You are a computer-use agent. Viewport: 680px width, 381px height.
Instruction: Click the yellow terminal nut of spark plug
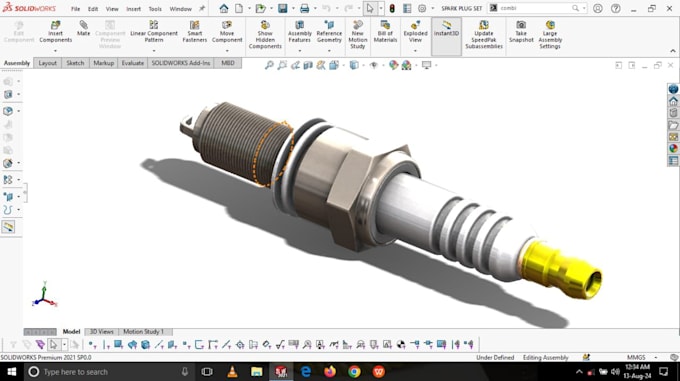click(x=561, y=270)
